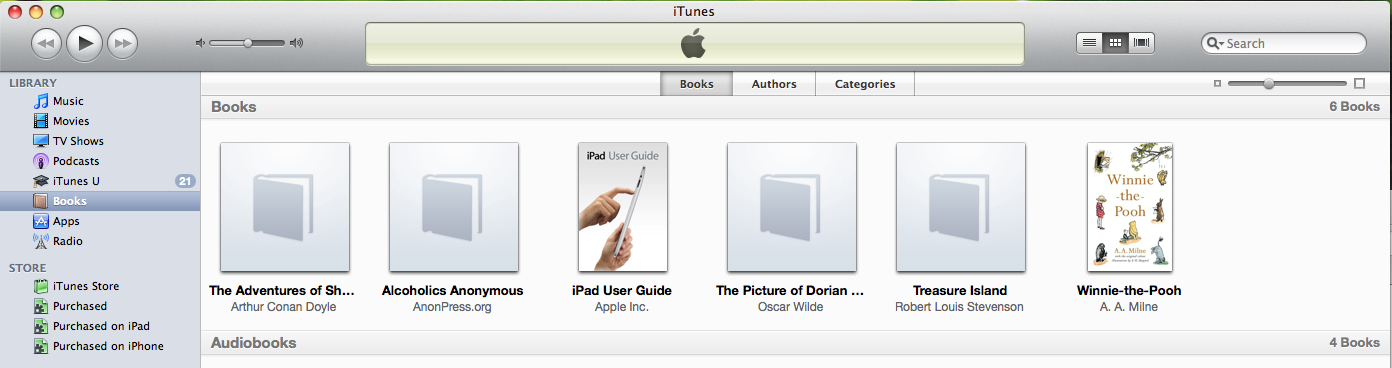The image size is (1392, 368).
Task: Click the iPad User Guide title text
Action: point(622,291)
